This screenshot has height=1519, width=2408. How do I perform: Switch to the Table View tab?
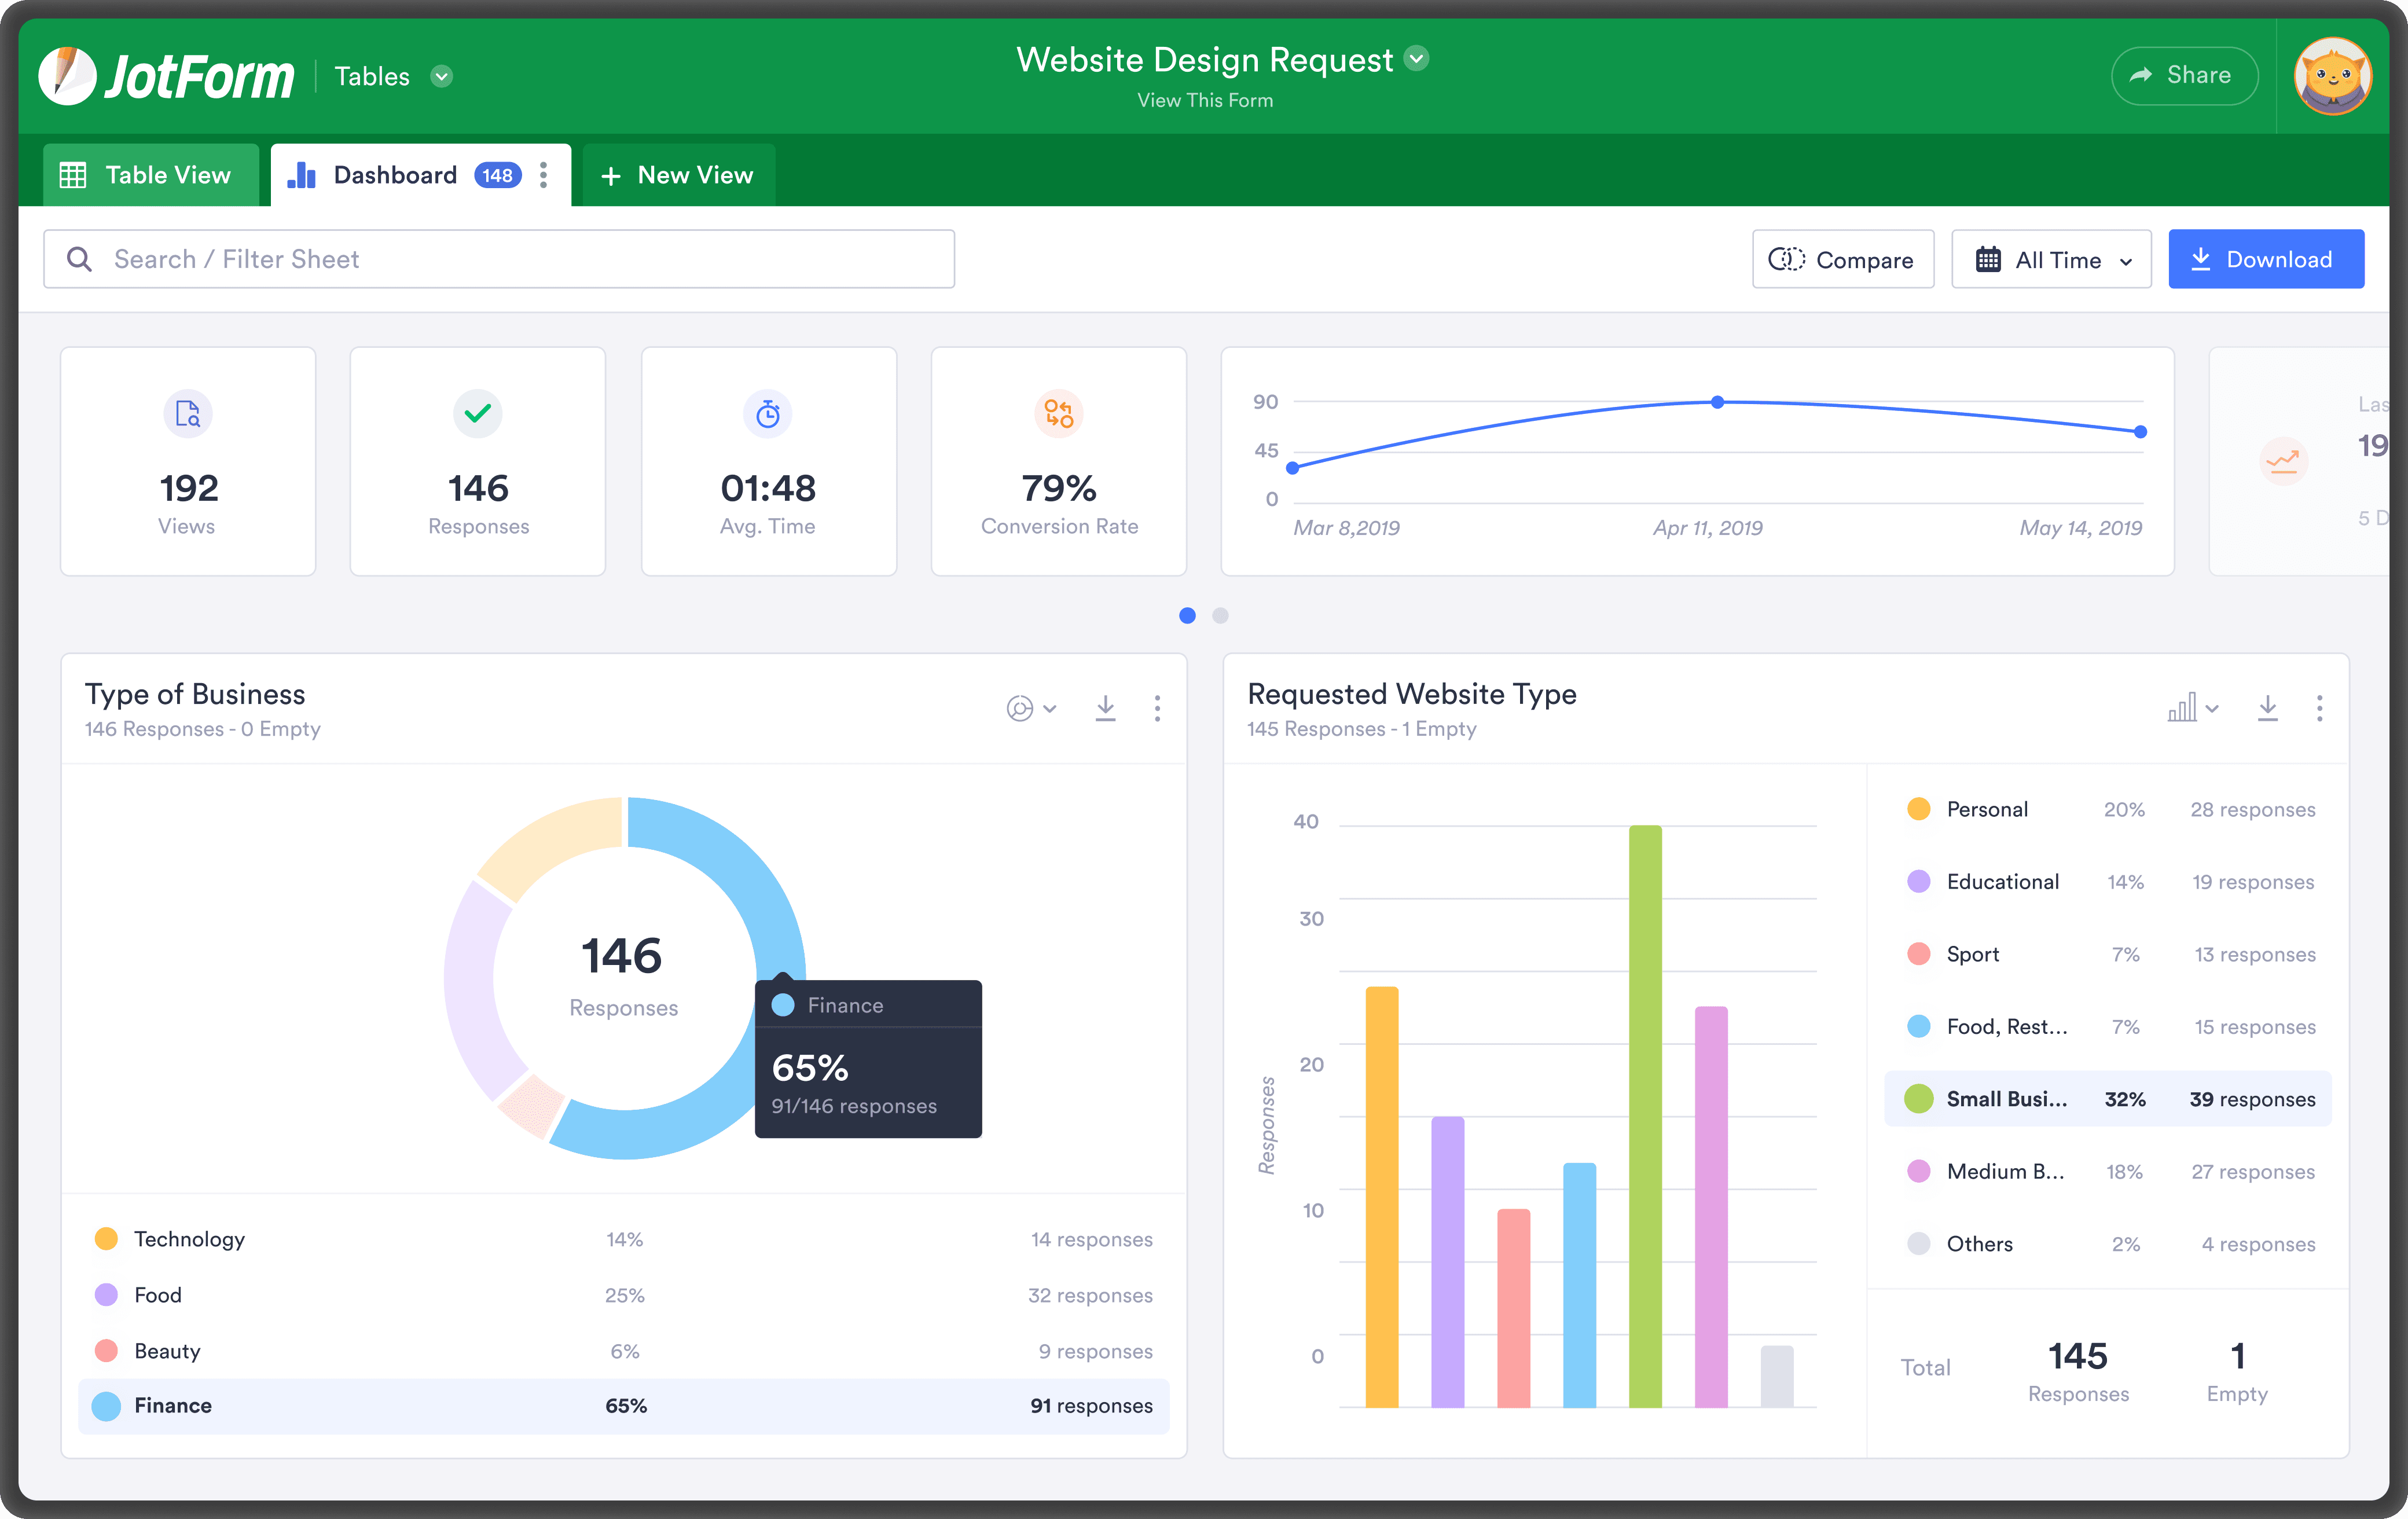coord(150,175)
